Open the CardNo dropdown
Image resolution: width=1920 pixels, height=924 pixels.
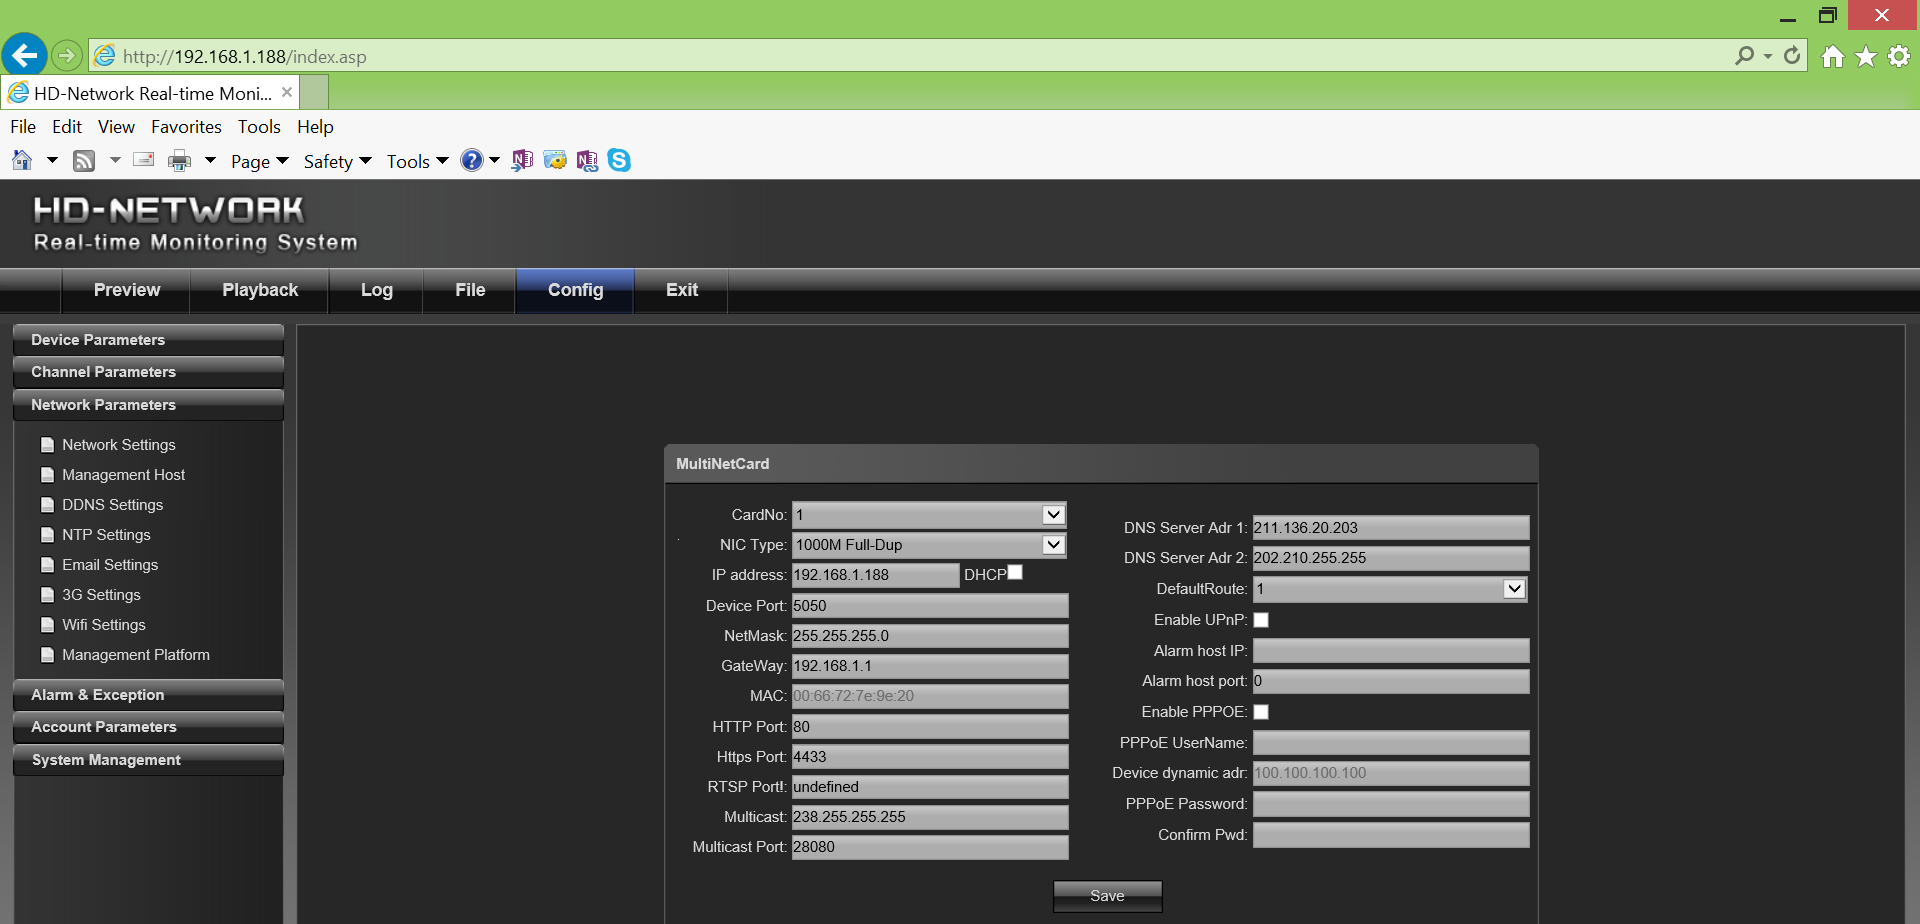tap(1053, 515)
